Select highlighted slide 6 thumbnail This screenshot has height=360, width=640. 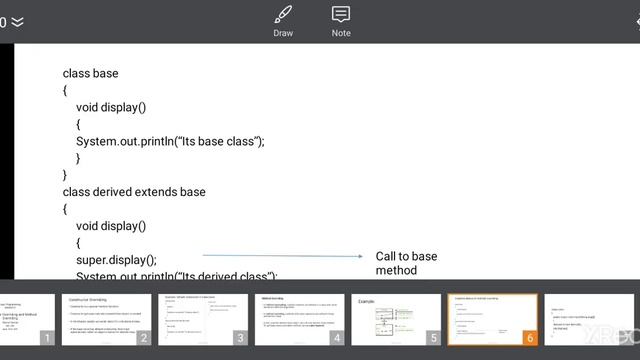(x=493, y=320)
